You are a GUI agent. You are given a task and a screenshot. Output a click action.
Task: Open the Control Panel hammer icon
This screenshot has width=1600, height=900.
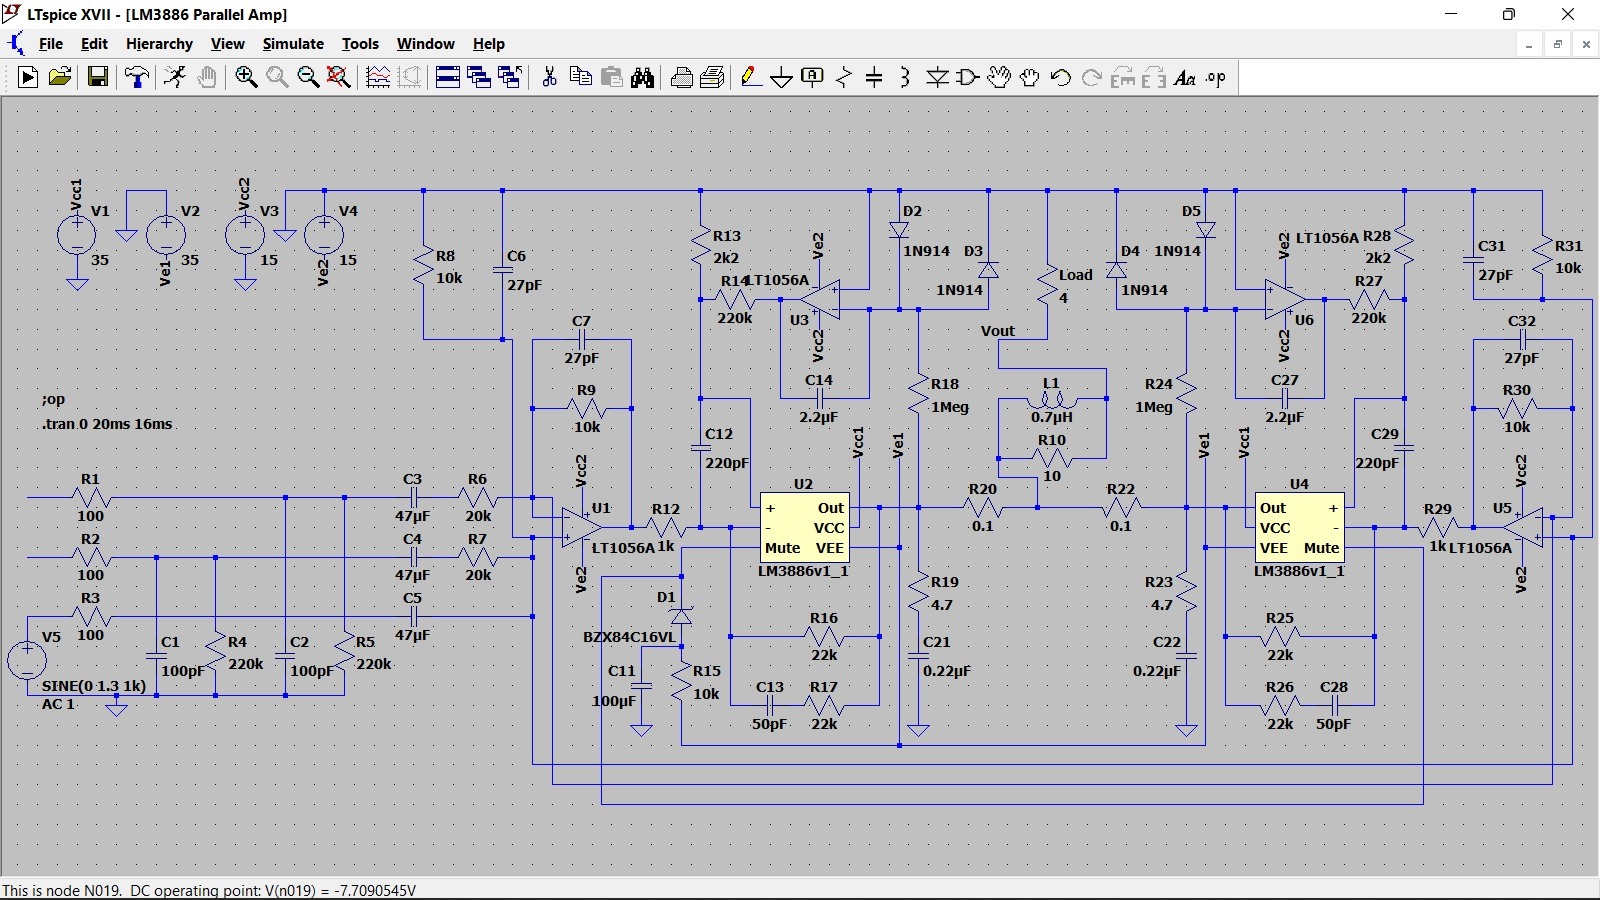coord(137,77)
